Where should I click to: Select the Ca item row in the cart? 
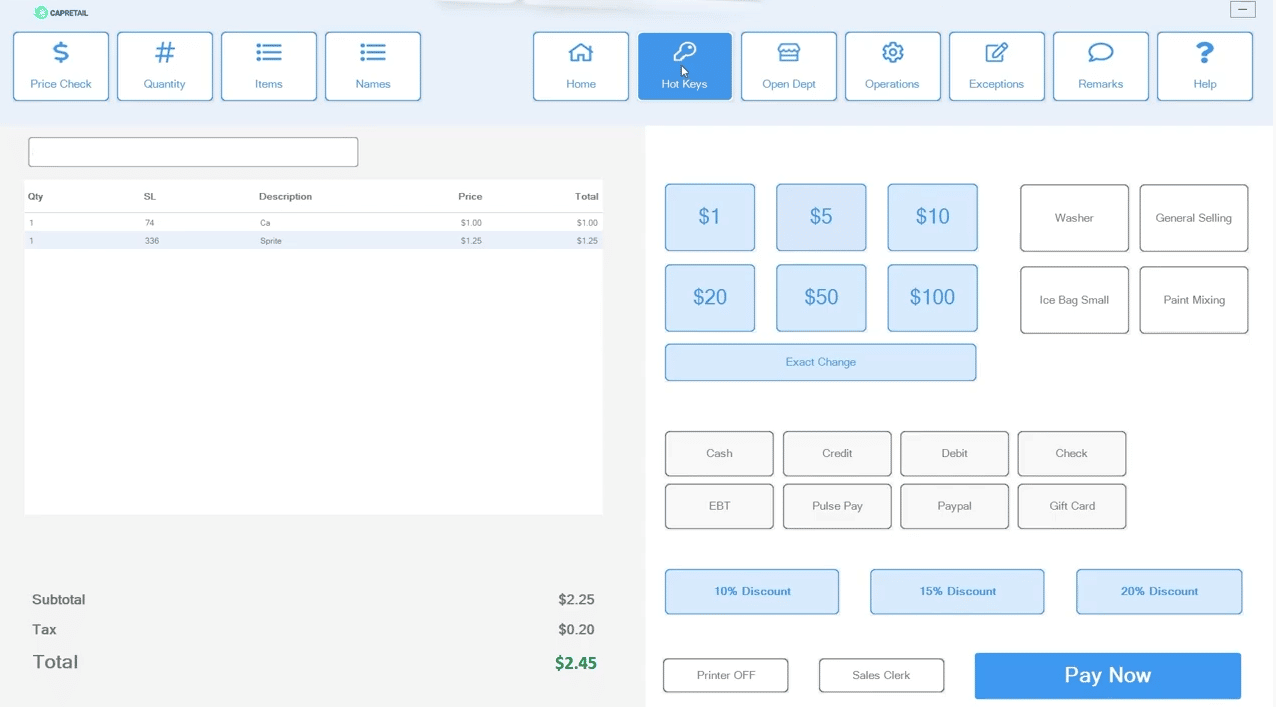pyautogui.click(x=313, y=223)
